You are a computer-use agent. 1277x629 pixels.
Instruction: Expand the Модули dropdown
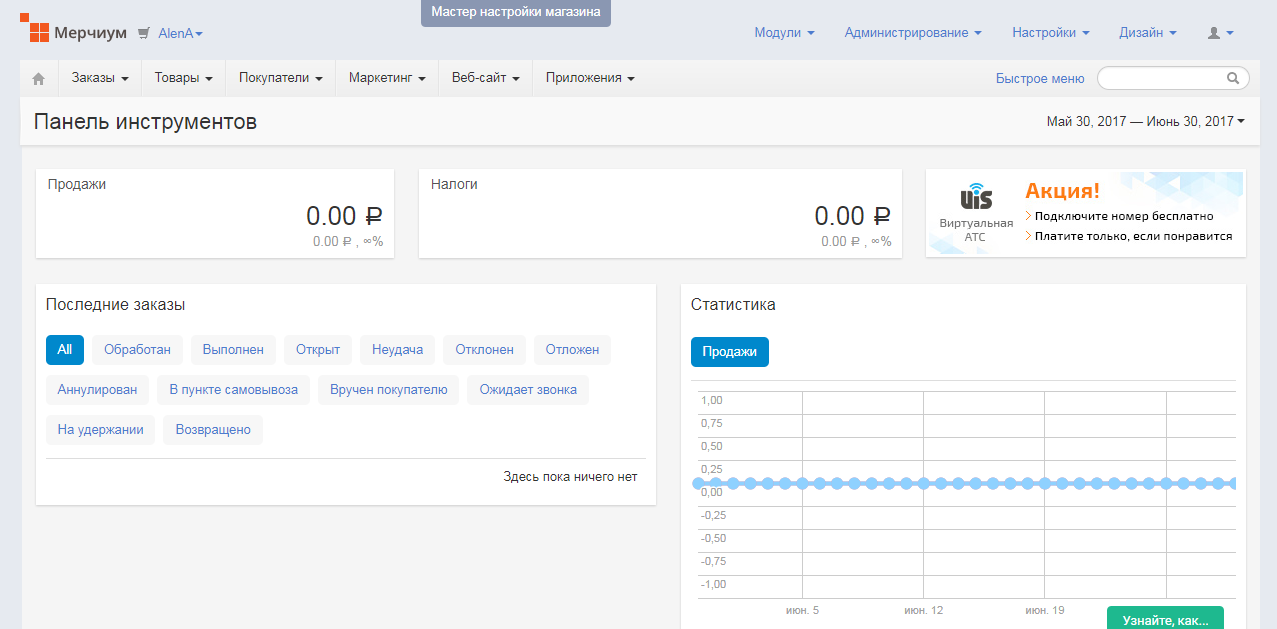tap(784, 33)
